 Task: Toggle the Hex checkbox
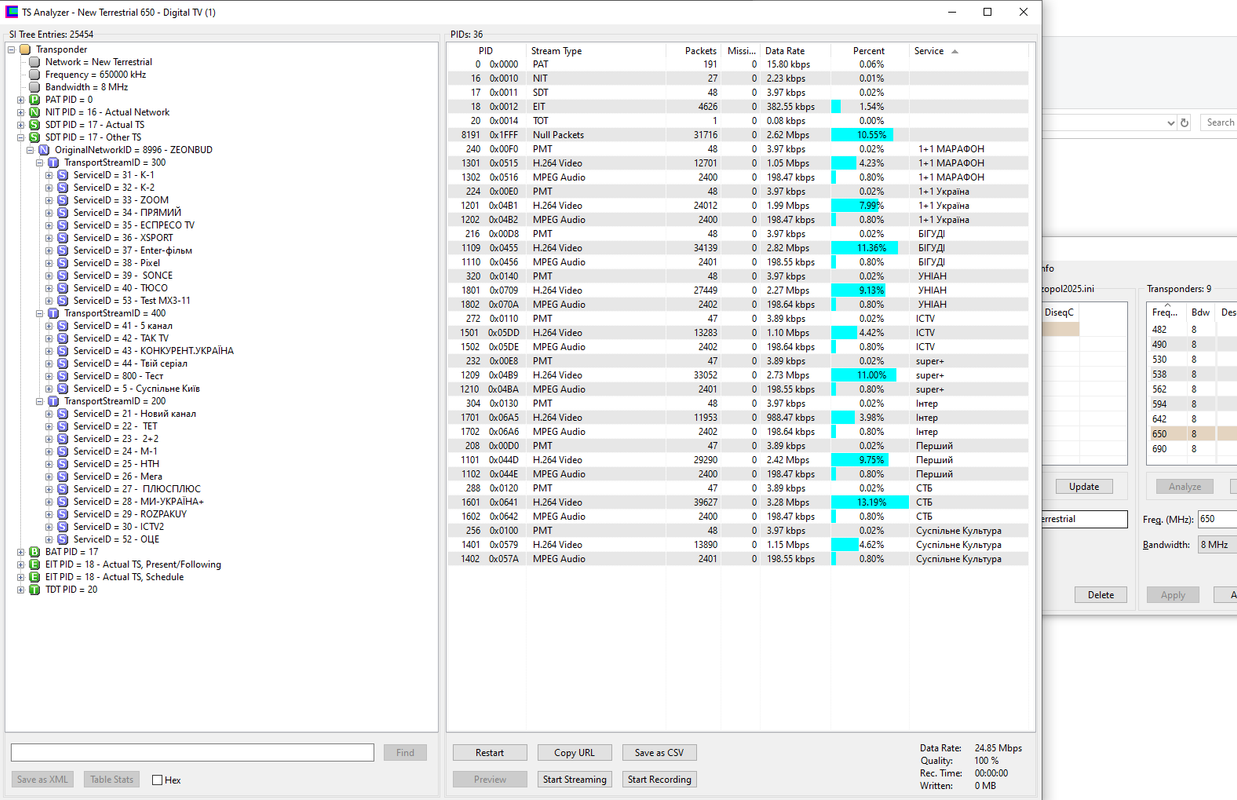[x=157, y=780]
